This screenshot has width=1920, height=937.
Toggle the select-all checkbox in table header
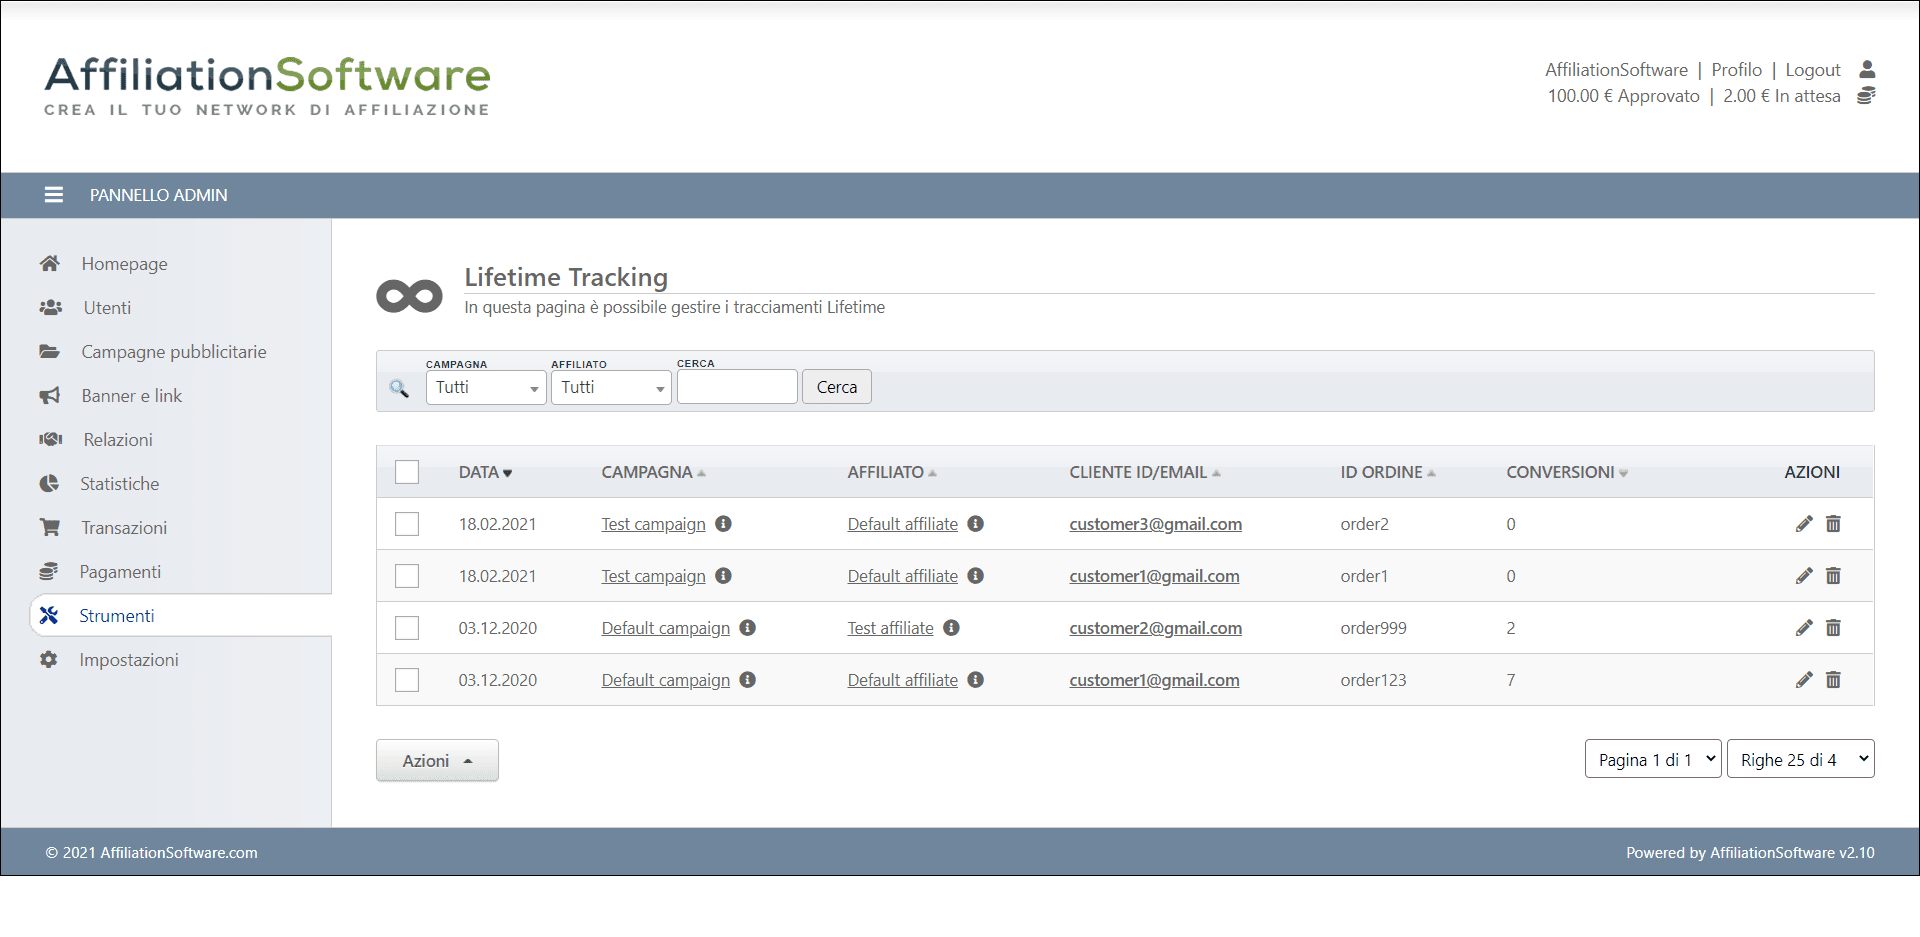click(x=407, y=472)
